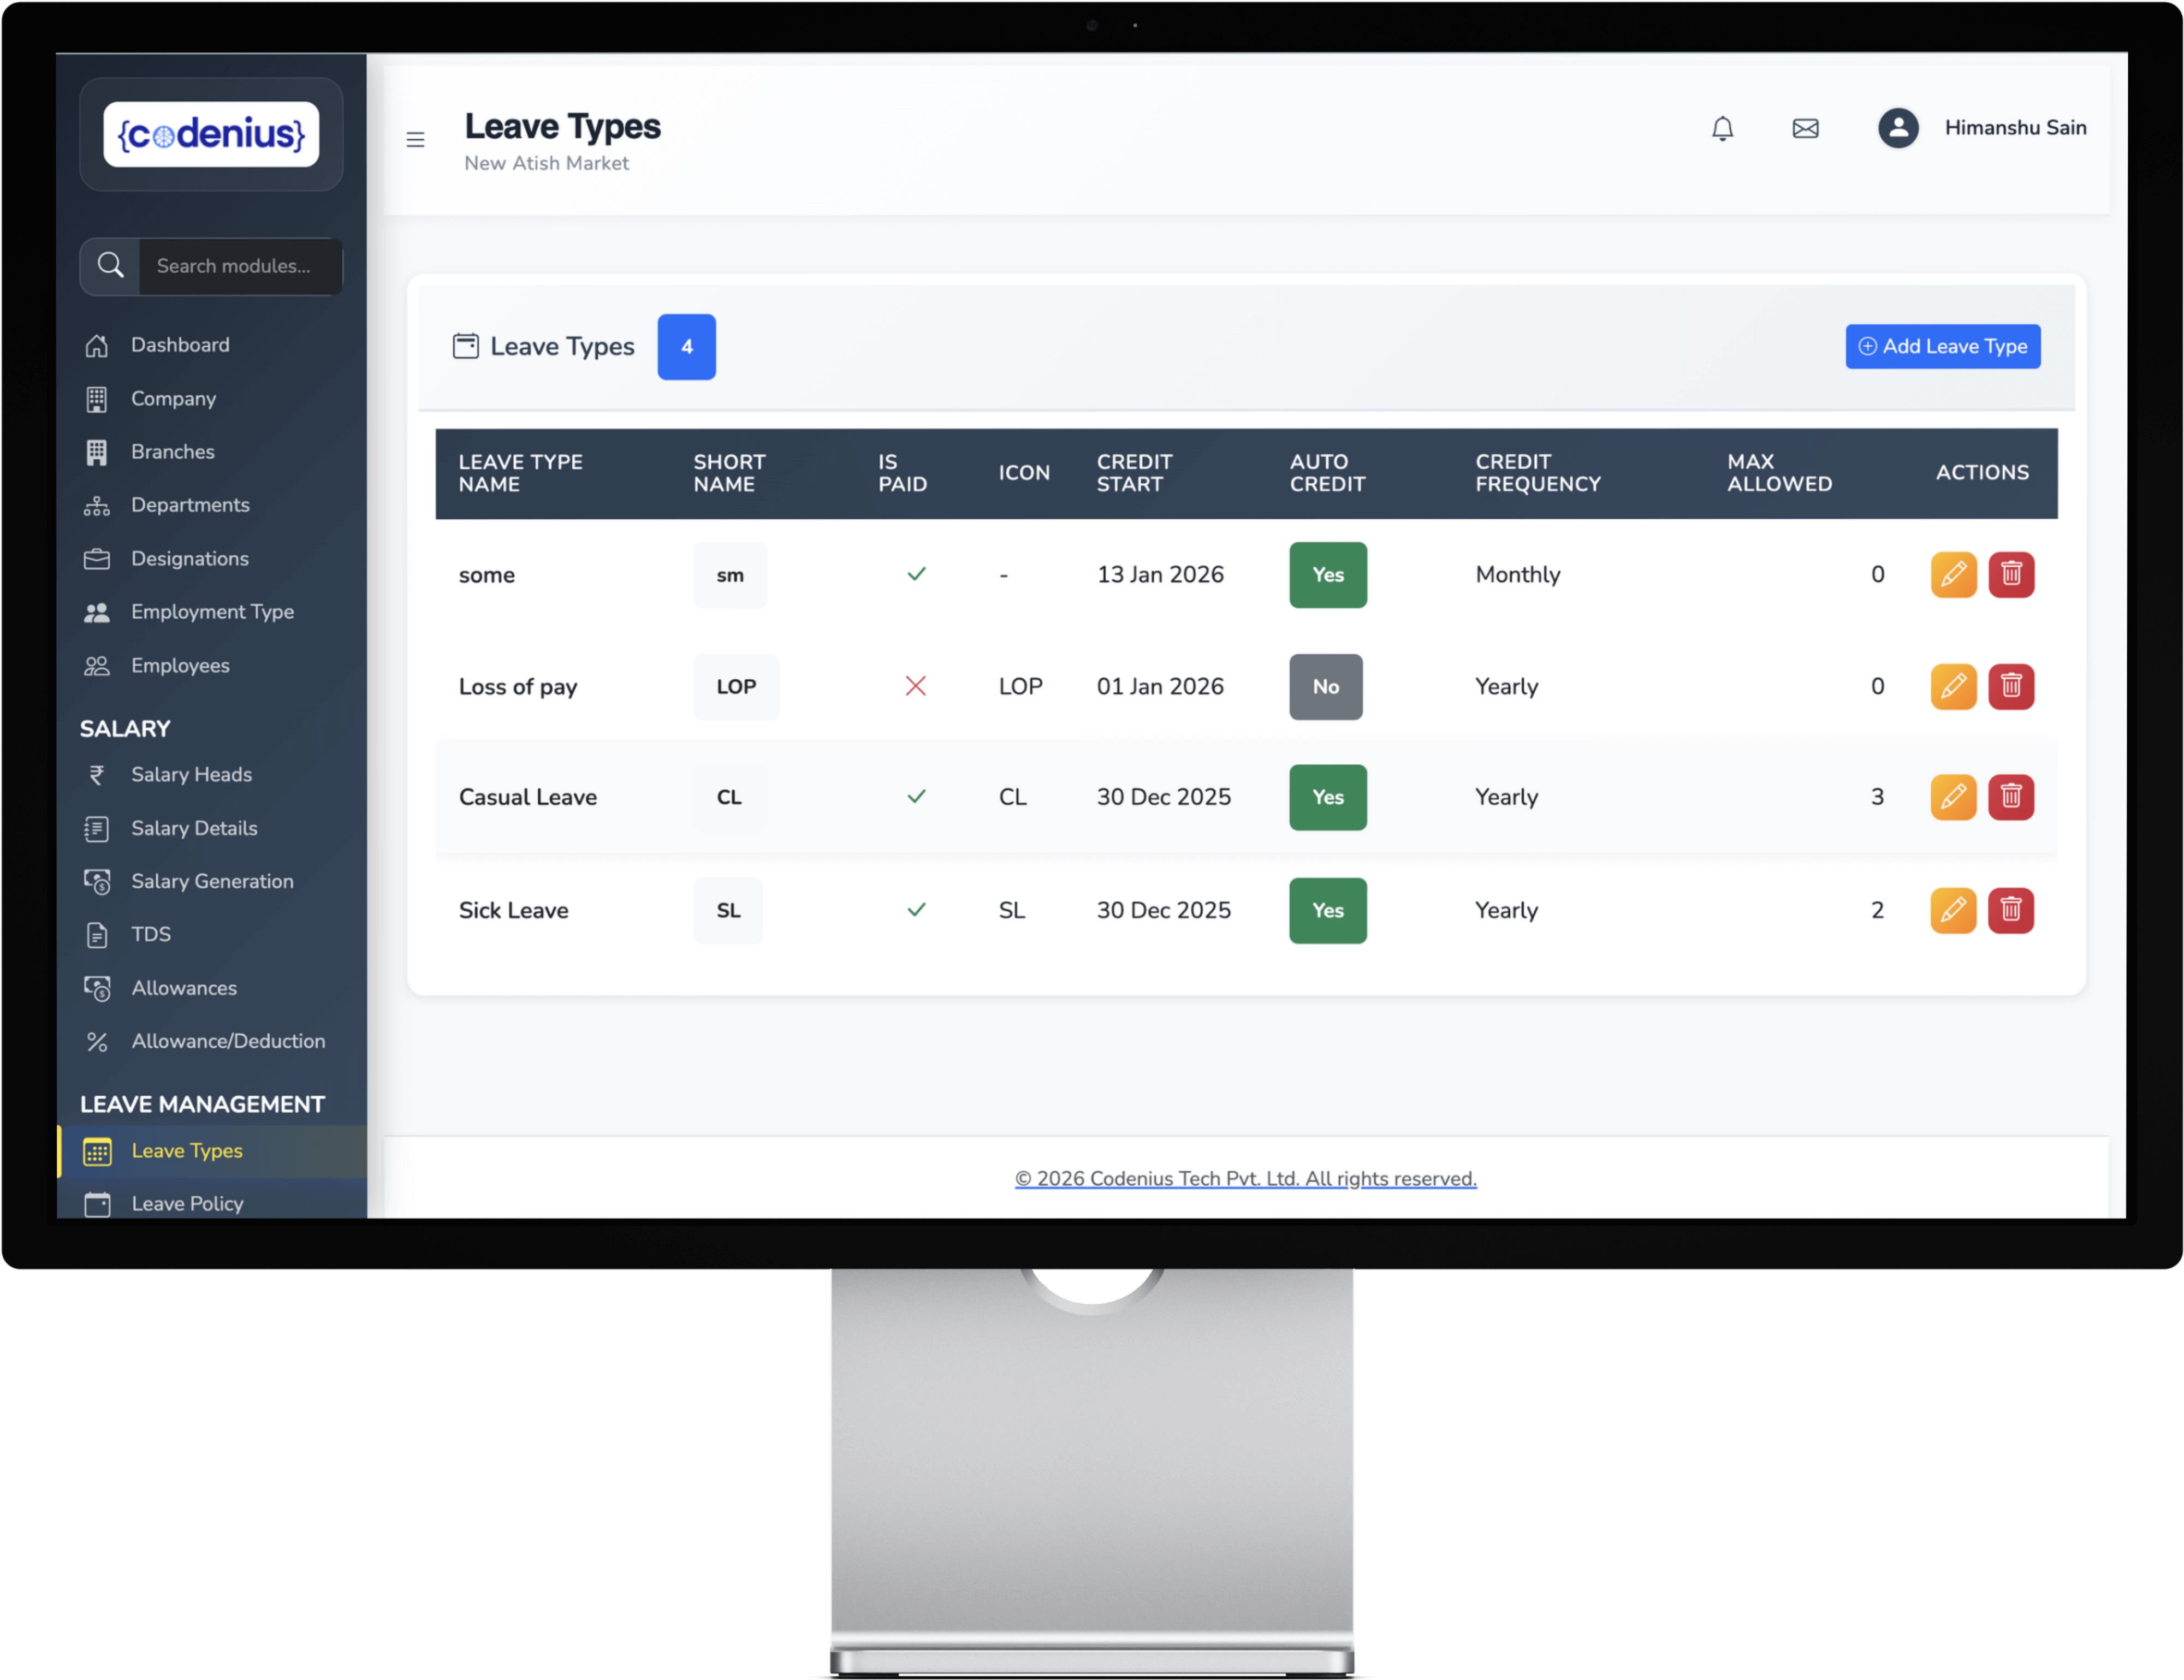Focus the Search modules input field
The width and height of the screenshot is (2184, 1680).
click(240, 266)
